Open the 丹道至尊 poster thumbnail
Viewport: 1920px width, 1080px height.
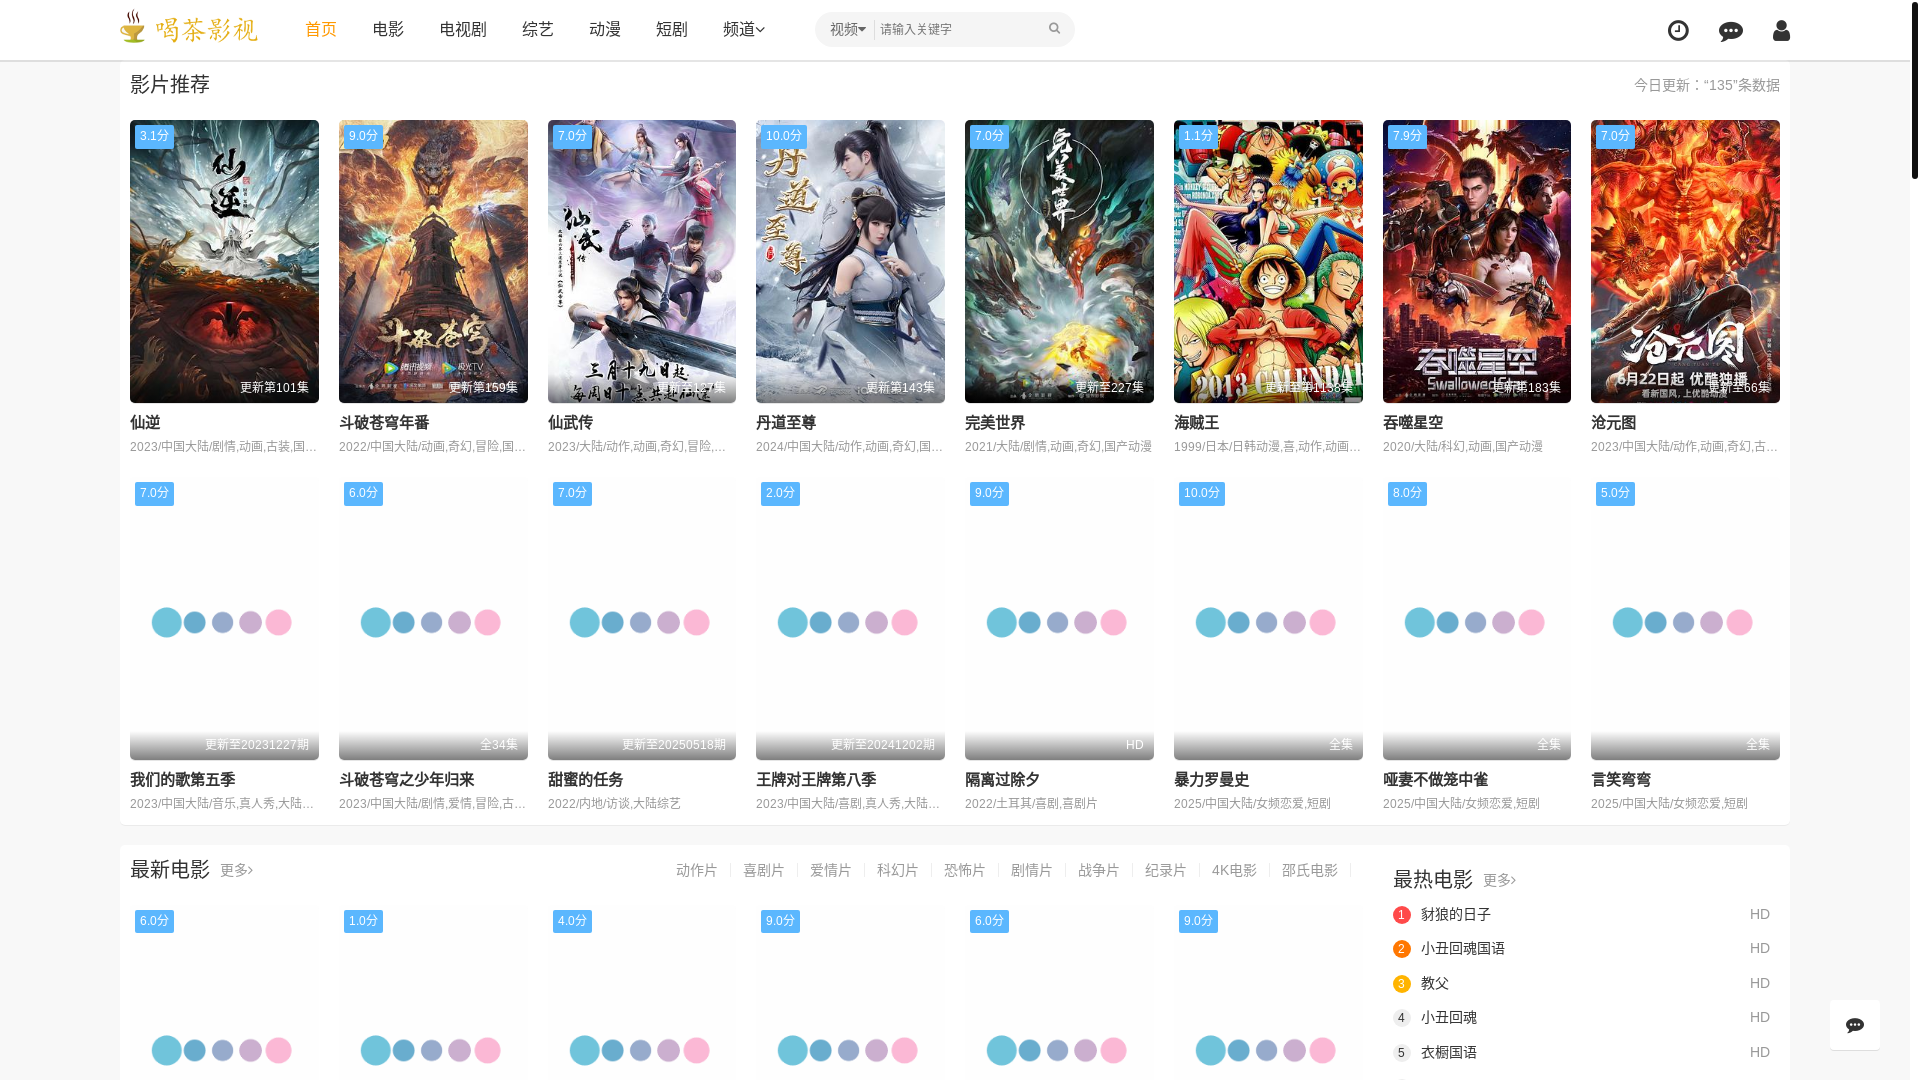[x=850, y=261]
